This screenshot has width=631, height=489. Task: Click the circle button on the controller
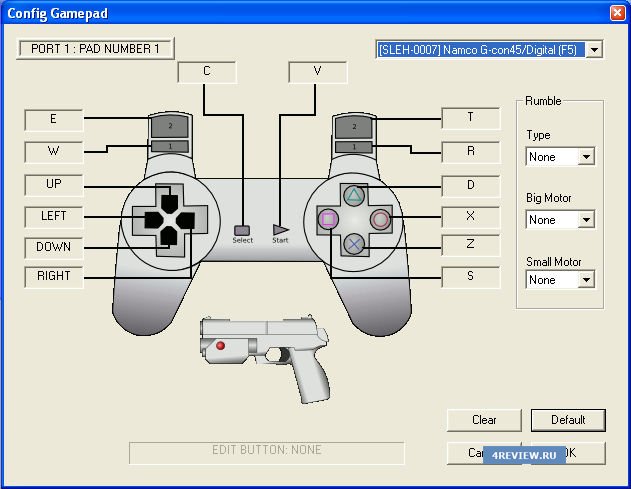click(380, 219)
